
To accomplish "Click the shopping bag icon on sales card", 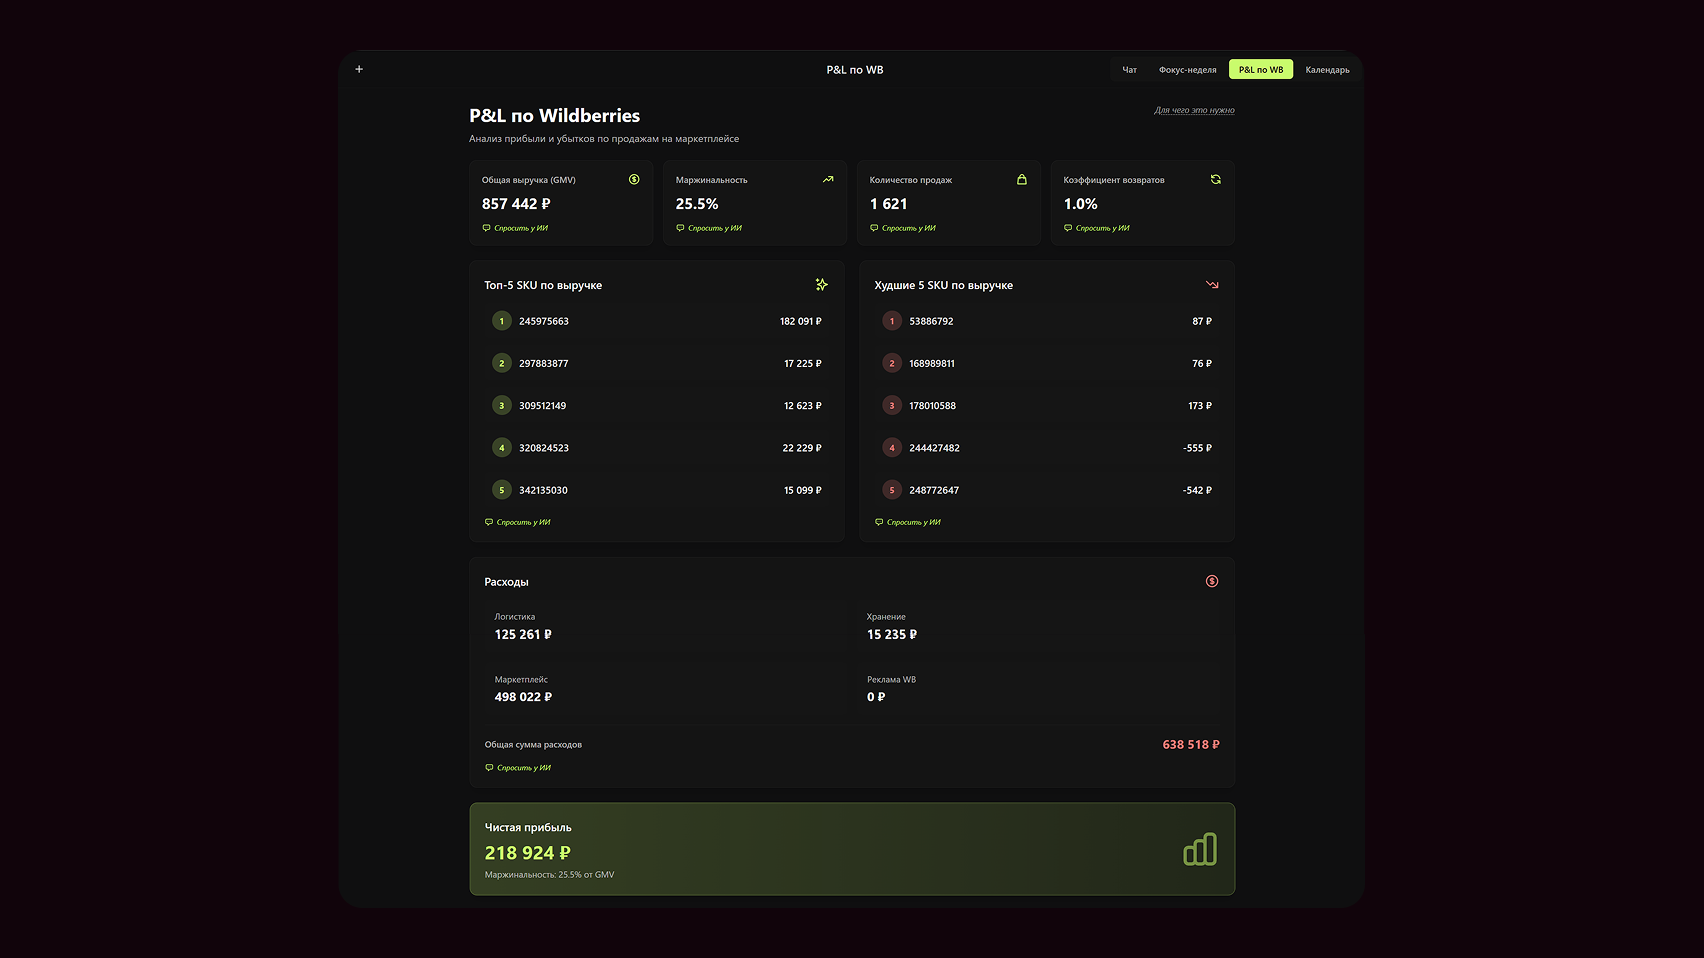I will pos(1022,180).
